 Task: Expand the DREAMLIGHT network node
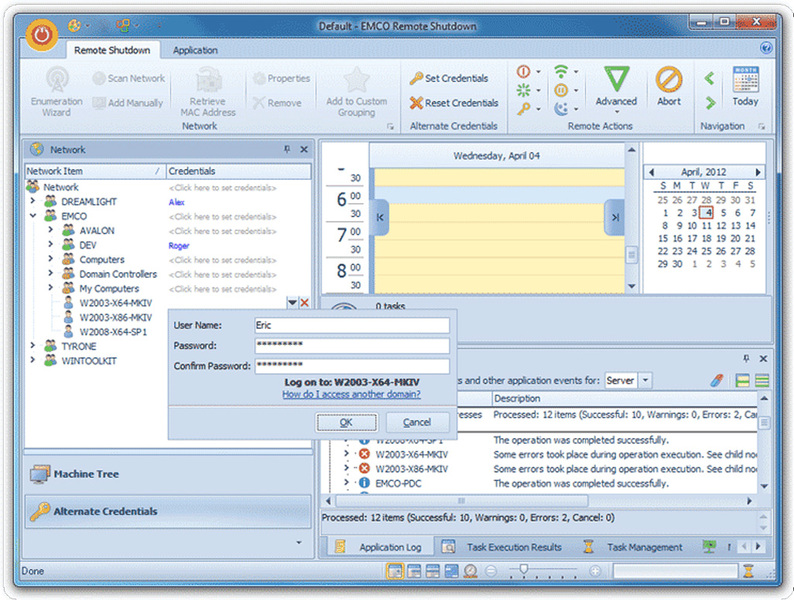(33, 201)
